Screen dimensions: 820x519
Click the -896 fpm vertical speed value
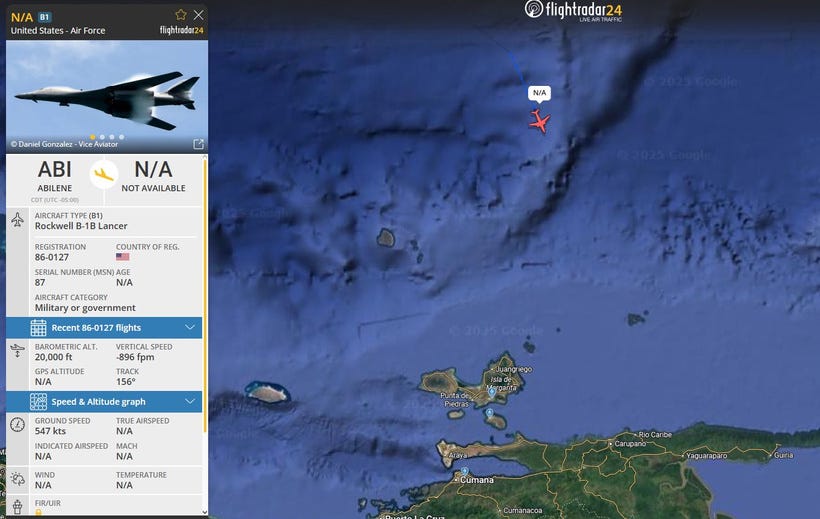135,357
